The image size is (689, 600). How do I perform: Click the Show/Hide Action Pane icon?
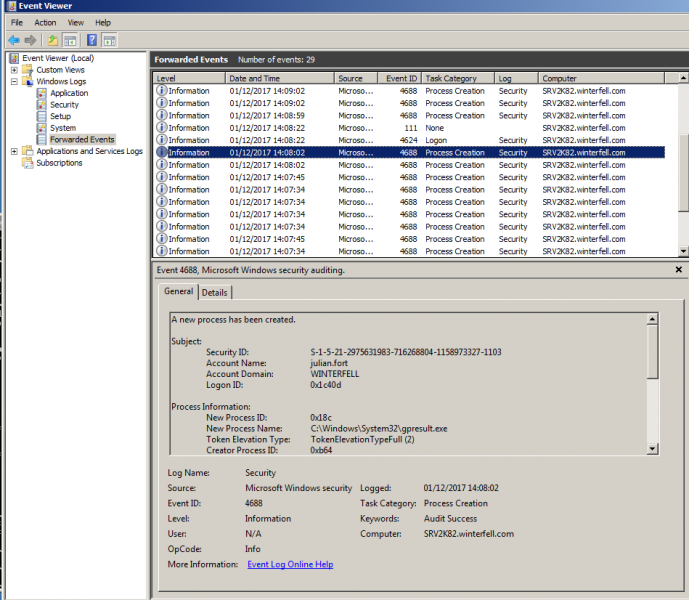tap(109, 40)
